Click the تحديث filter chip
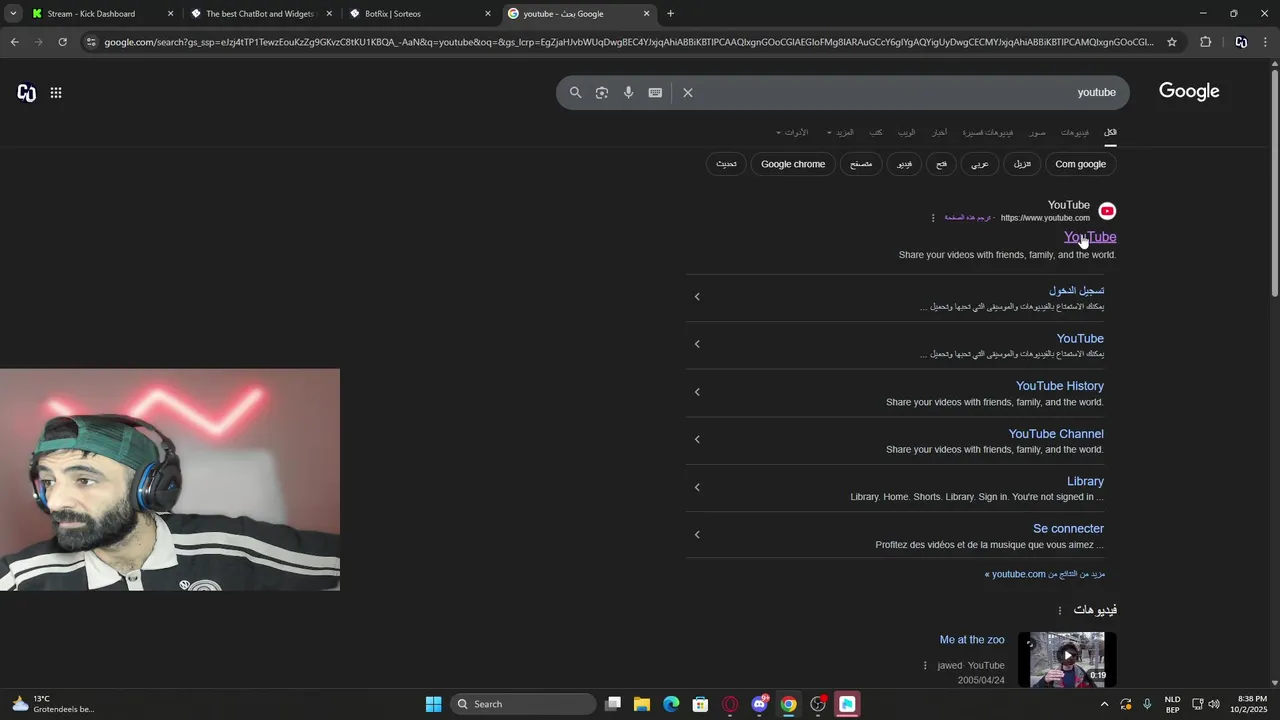Viewport: 1280px width, 720px height. click(726, 164)
